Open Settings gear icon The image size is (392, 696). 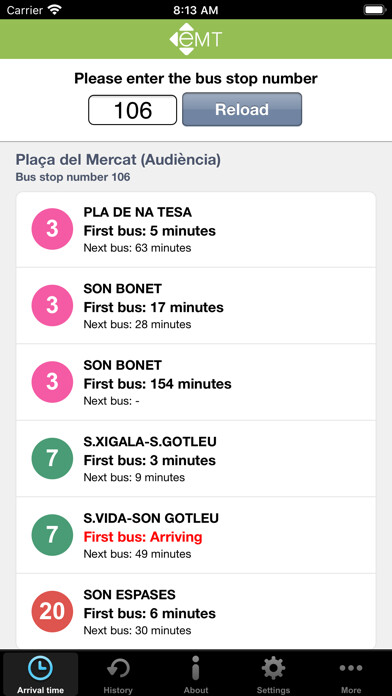coord(273,668)
